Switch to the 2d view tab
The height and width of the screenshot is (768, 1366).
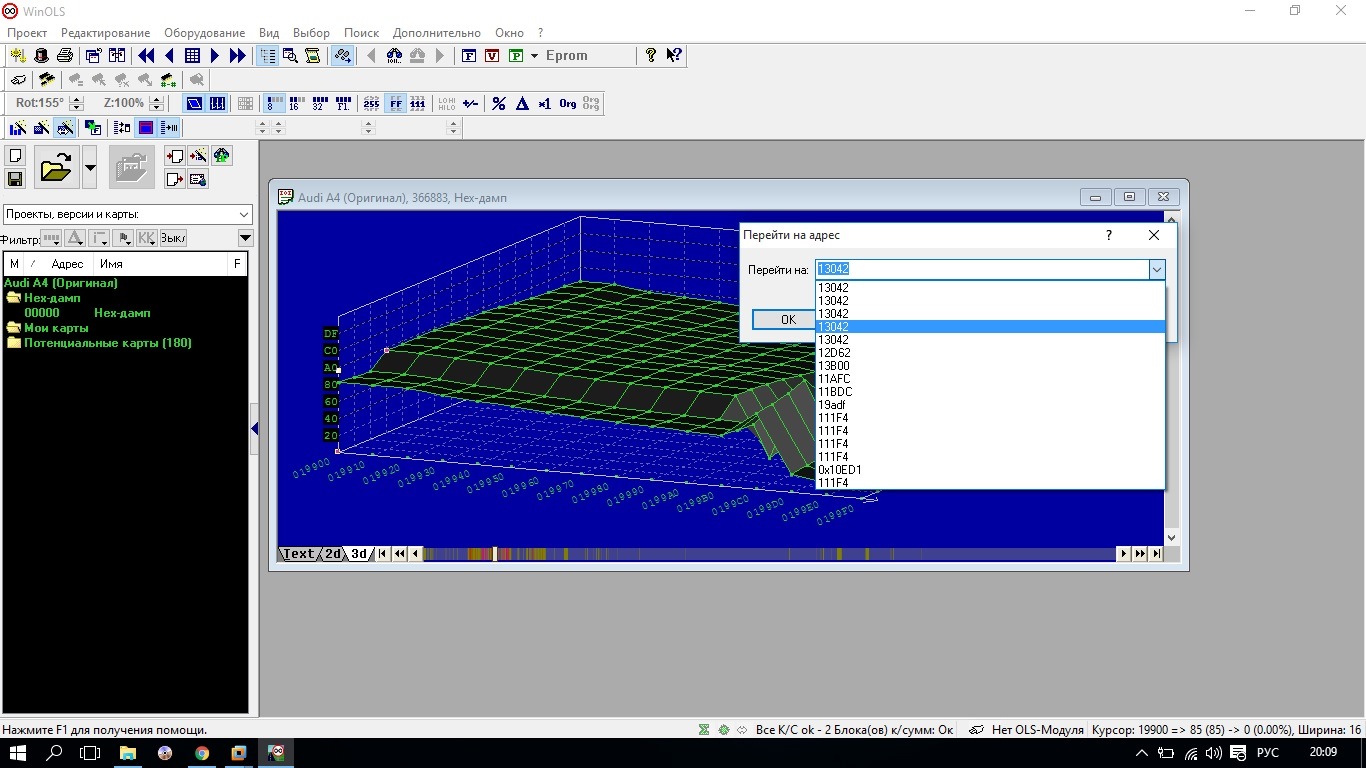333,554
